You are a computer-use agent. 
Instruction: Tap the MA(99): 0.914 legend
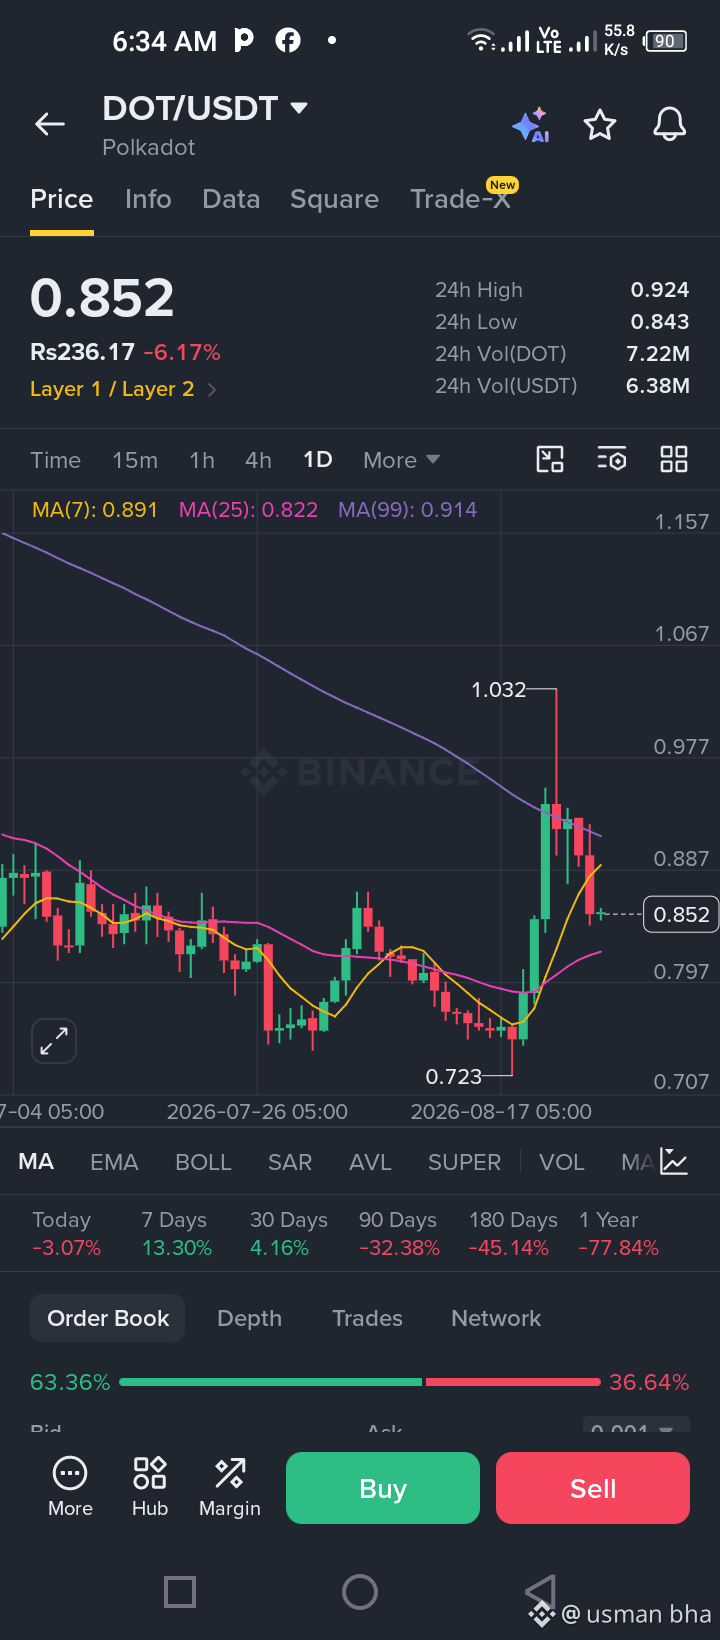tap(407, 510)
